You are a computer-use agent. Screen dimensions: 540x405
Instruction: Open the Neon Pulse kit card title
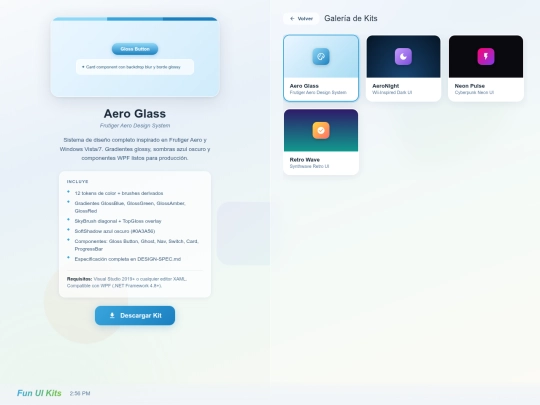(x=470, y=86)
